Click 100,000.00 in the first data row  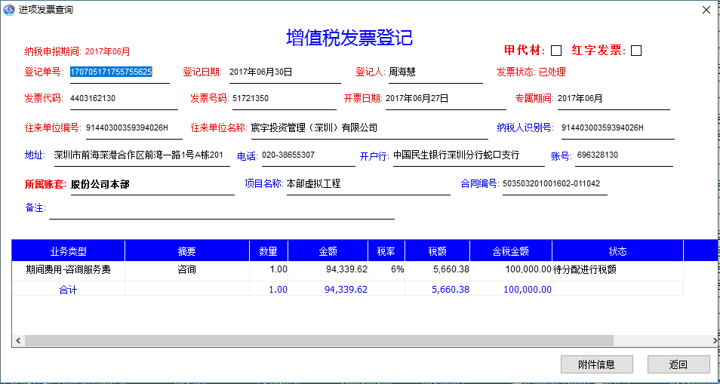(528, 270)
